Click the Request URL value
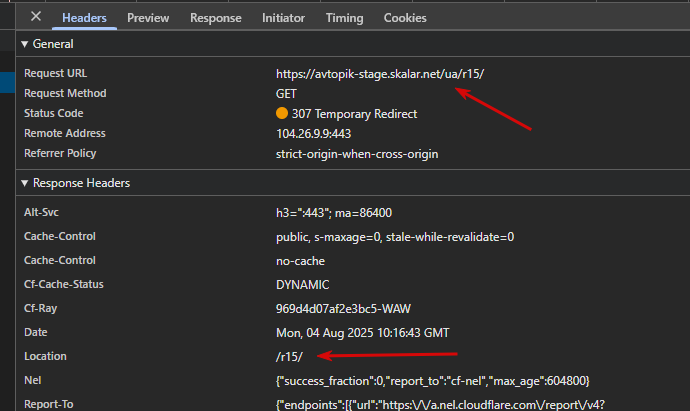 [380, 74]
